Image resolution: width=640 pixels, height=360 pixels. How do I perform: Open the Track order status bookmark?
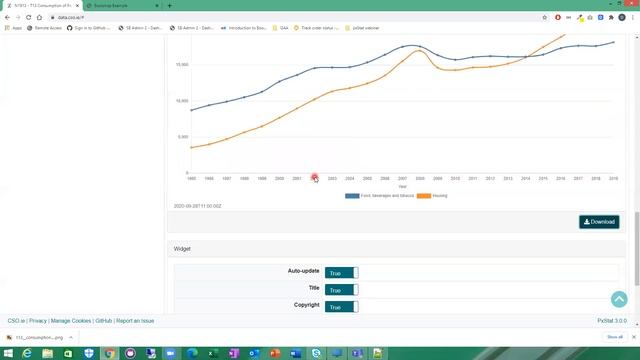(x=316, y=28)
